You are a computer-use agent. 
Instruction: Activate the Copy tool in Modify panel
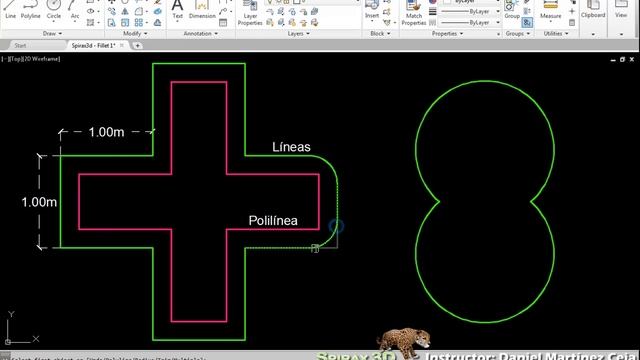[x=111, y=12]
